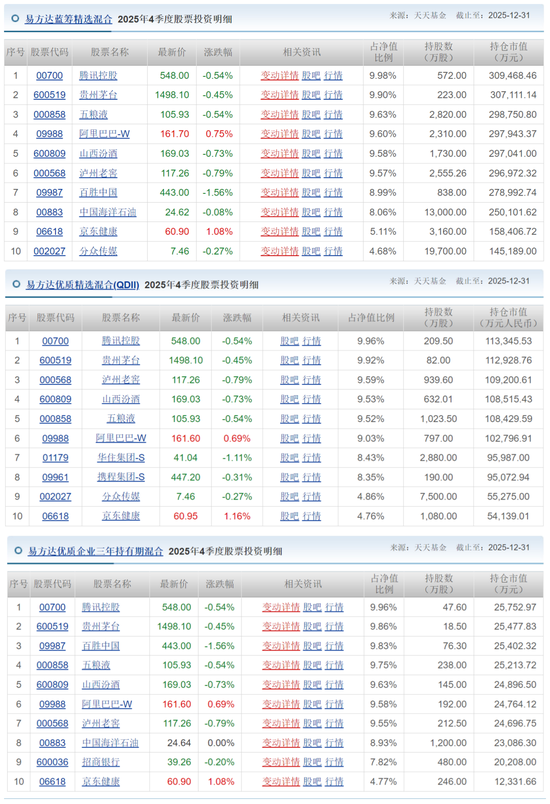Open 泸州老窖 name link in 三年持有期混合 table

100,723
